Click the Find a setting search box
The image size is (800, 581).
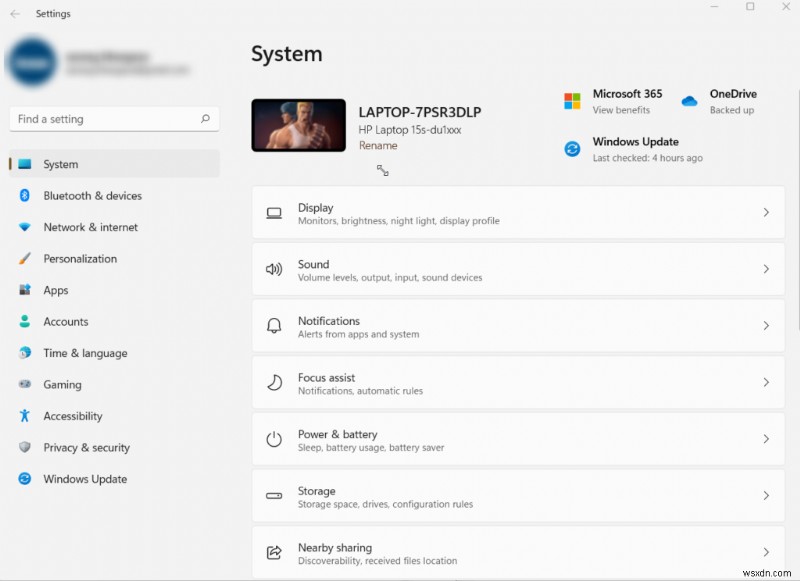coord(113,118)
